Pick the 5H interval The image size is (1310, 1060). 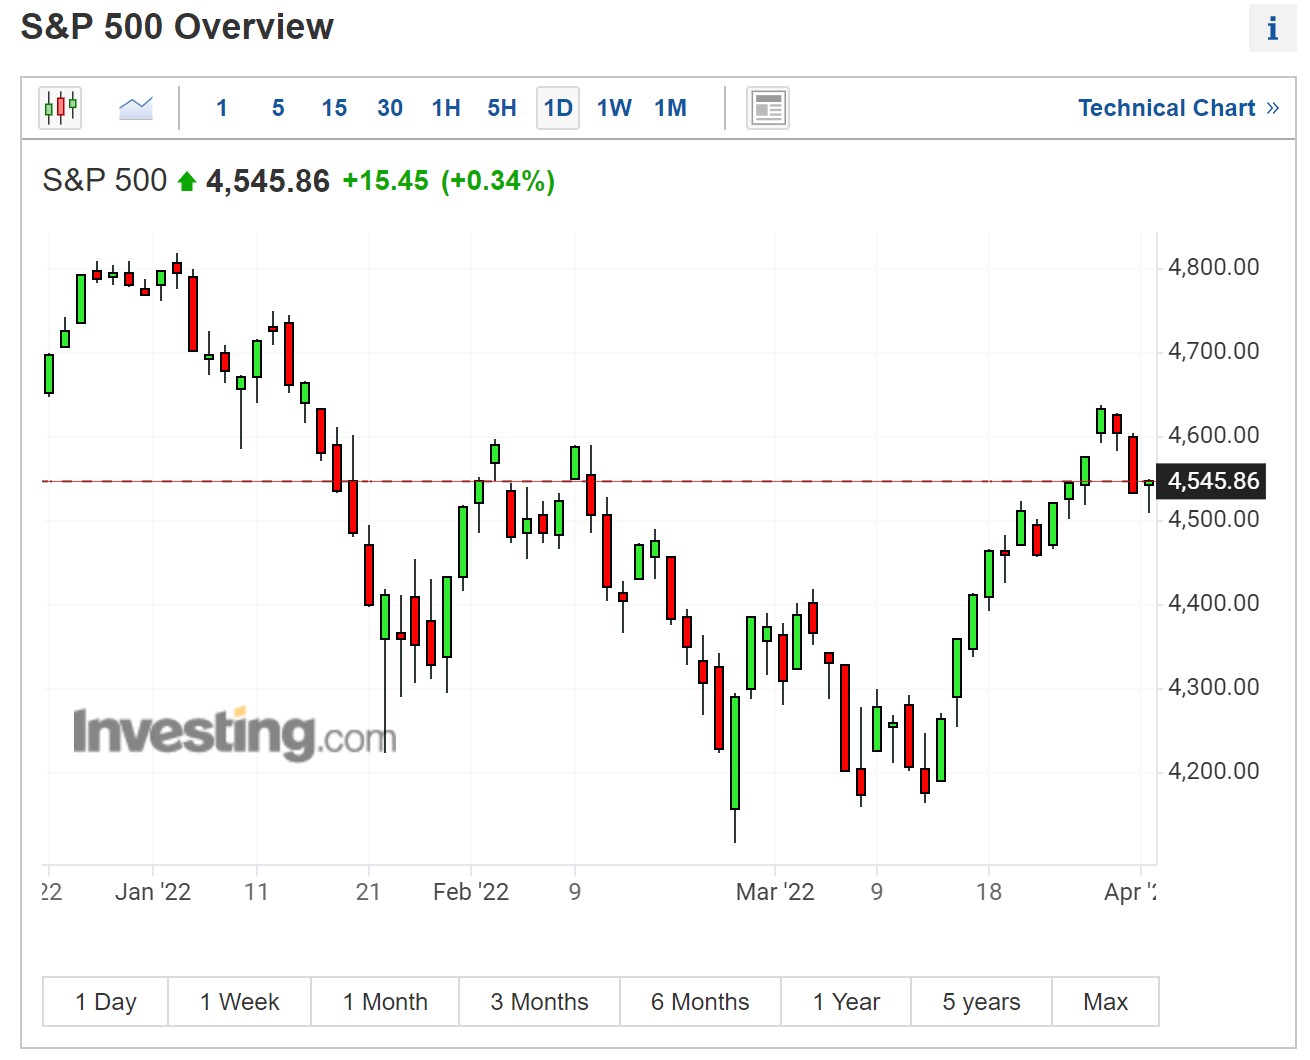coord(502,108)
